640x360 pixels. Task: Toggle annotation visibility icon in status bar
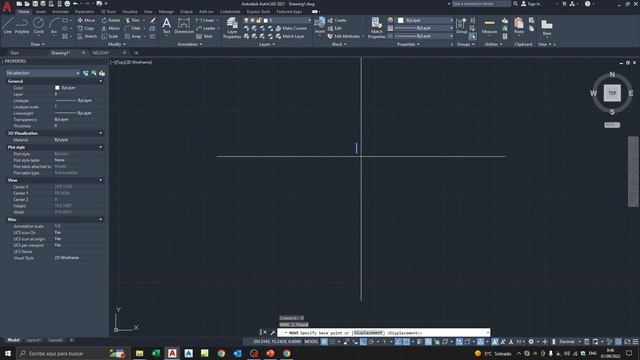coord(495,342)
